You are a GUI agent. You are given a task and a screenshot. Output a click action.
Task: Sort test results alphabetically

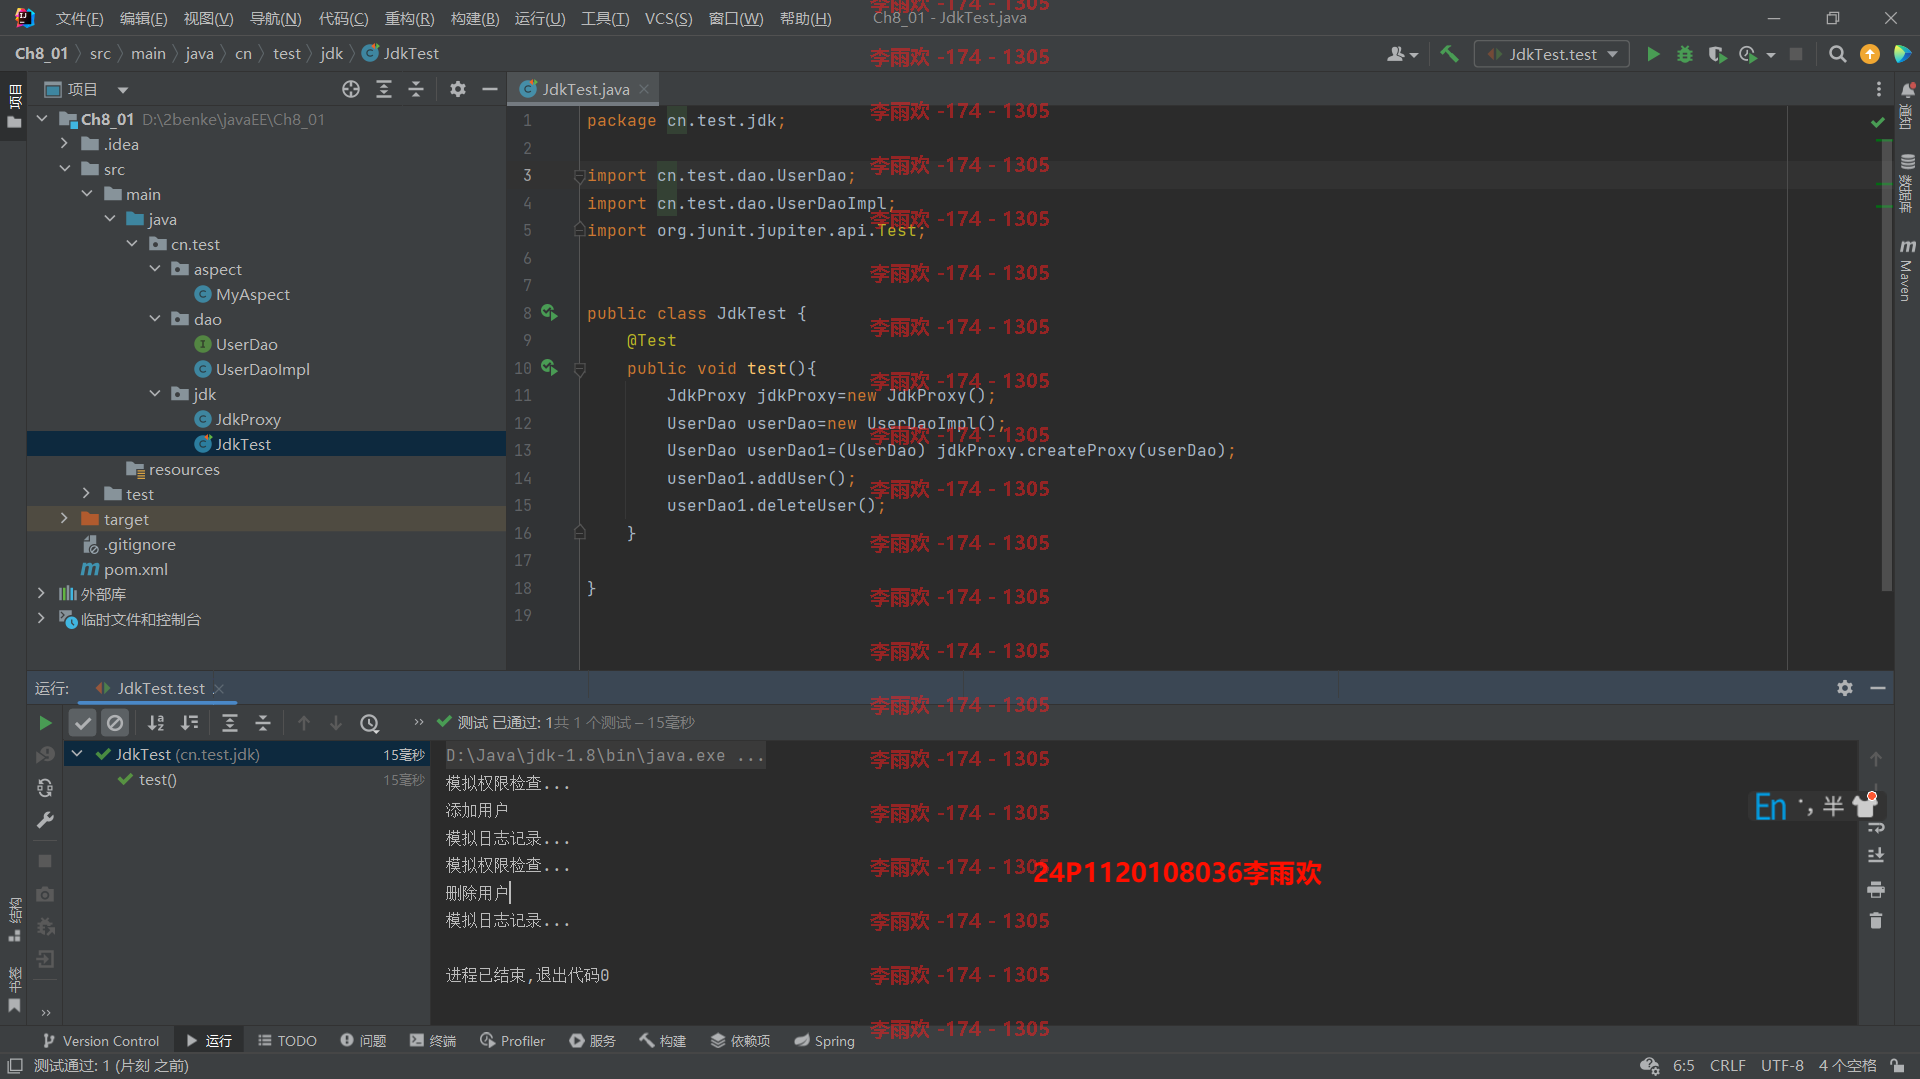(156, 722)
